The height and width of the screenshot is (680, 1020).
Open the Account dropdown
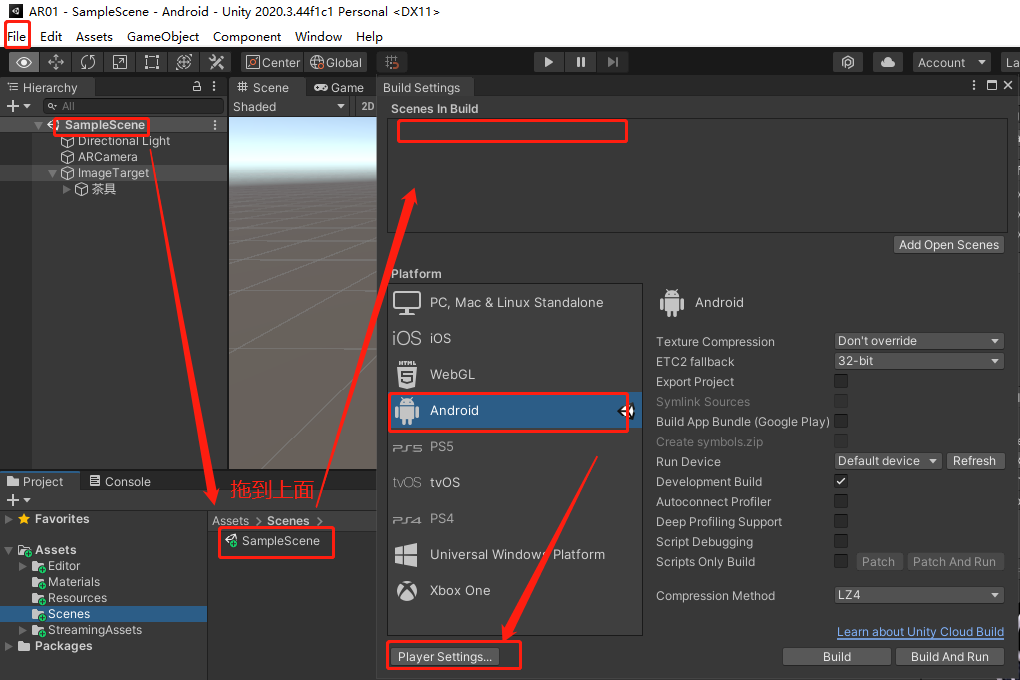pyautogui.click(x=952, y=62)
